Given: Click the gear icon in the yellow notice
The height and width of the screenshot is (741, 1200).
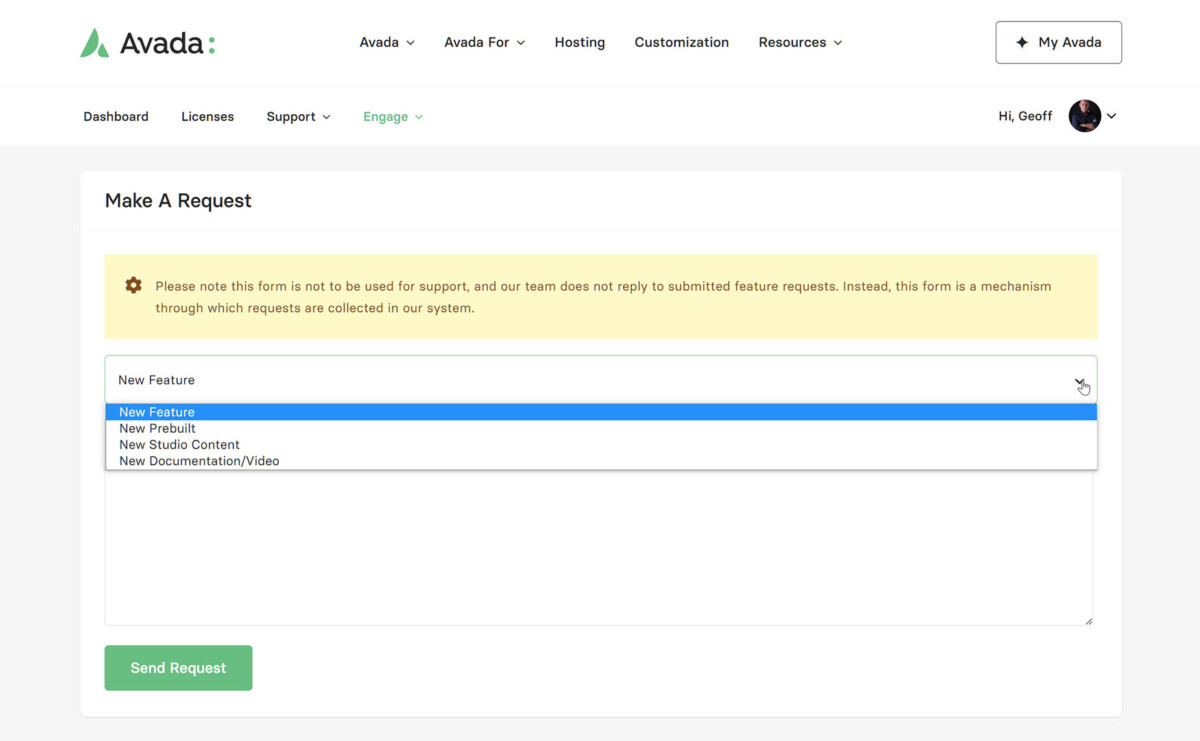Looking at the screenshot, I should [133, 286].
